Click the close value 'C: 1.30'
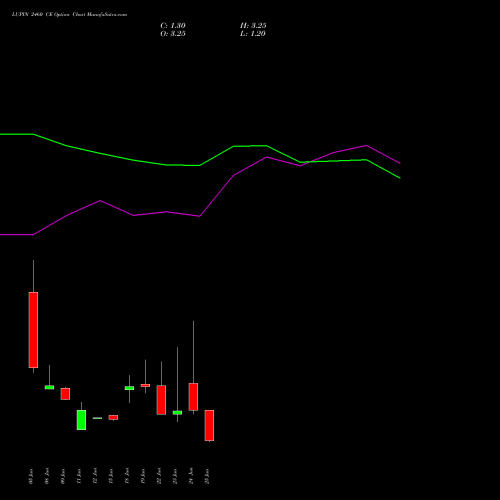Viewport: 500px width, 500px height. tap(173, 26)
